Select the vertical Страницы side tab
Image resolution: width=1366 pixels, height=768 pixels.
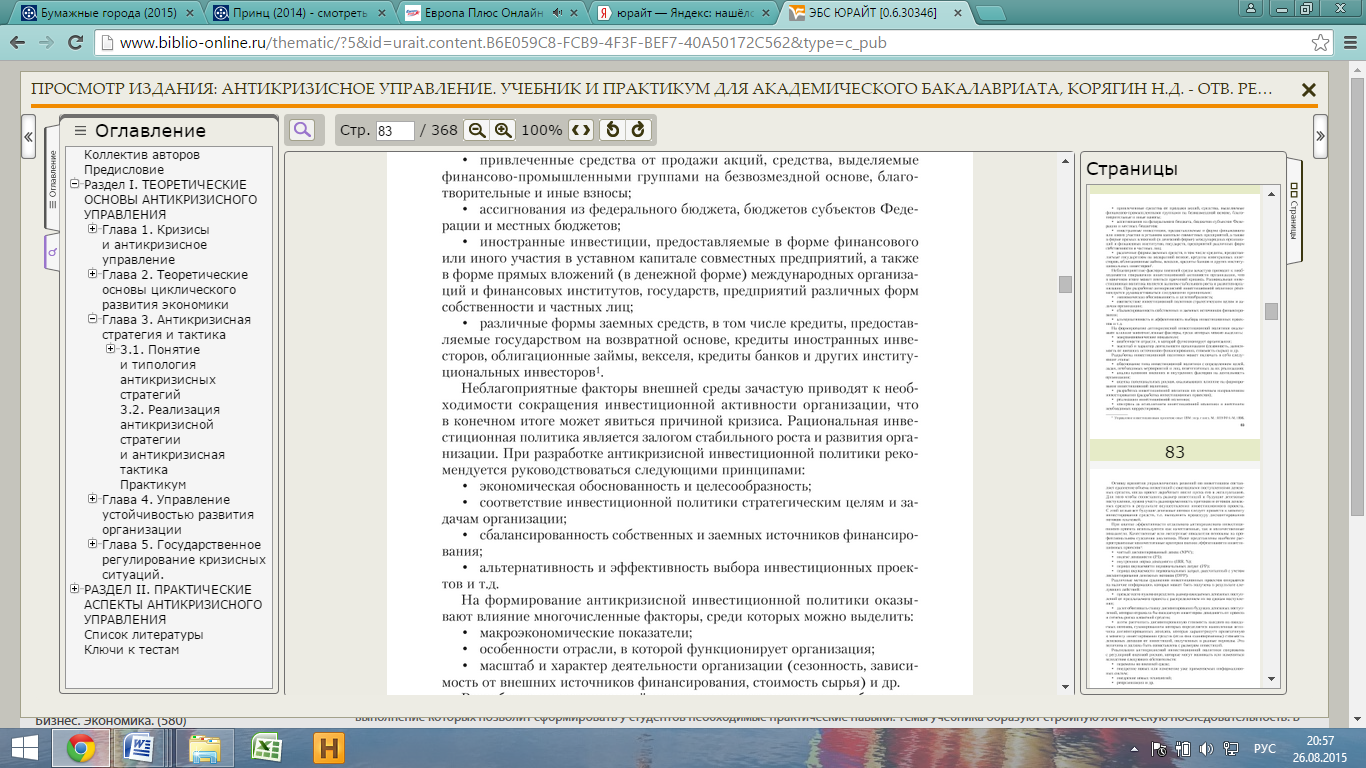point(1295,209)
